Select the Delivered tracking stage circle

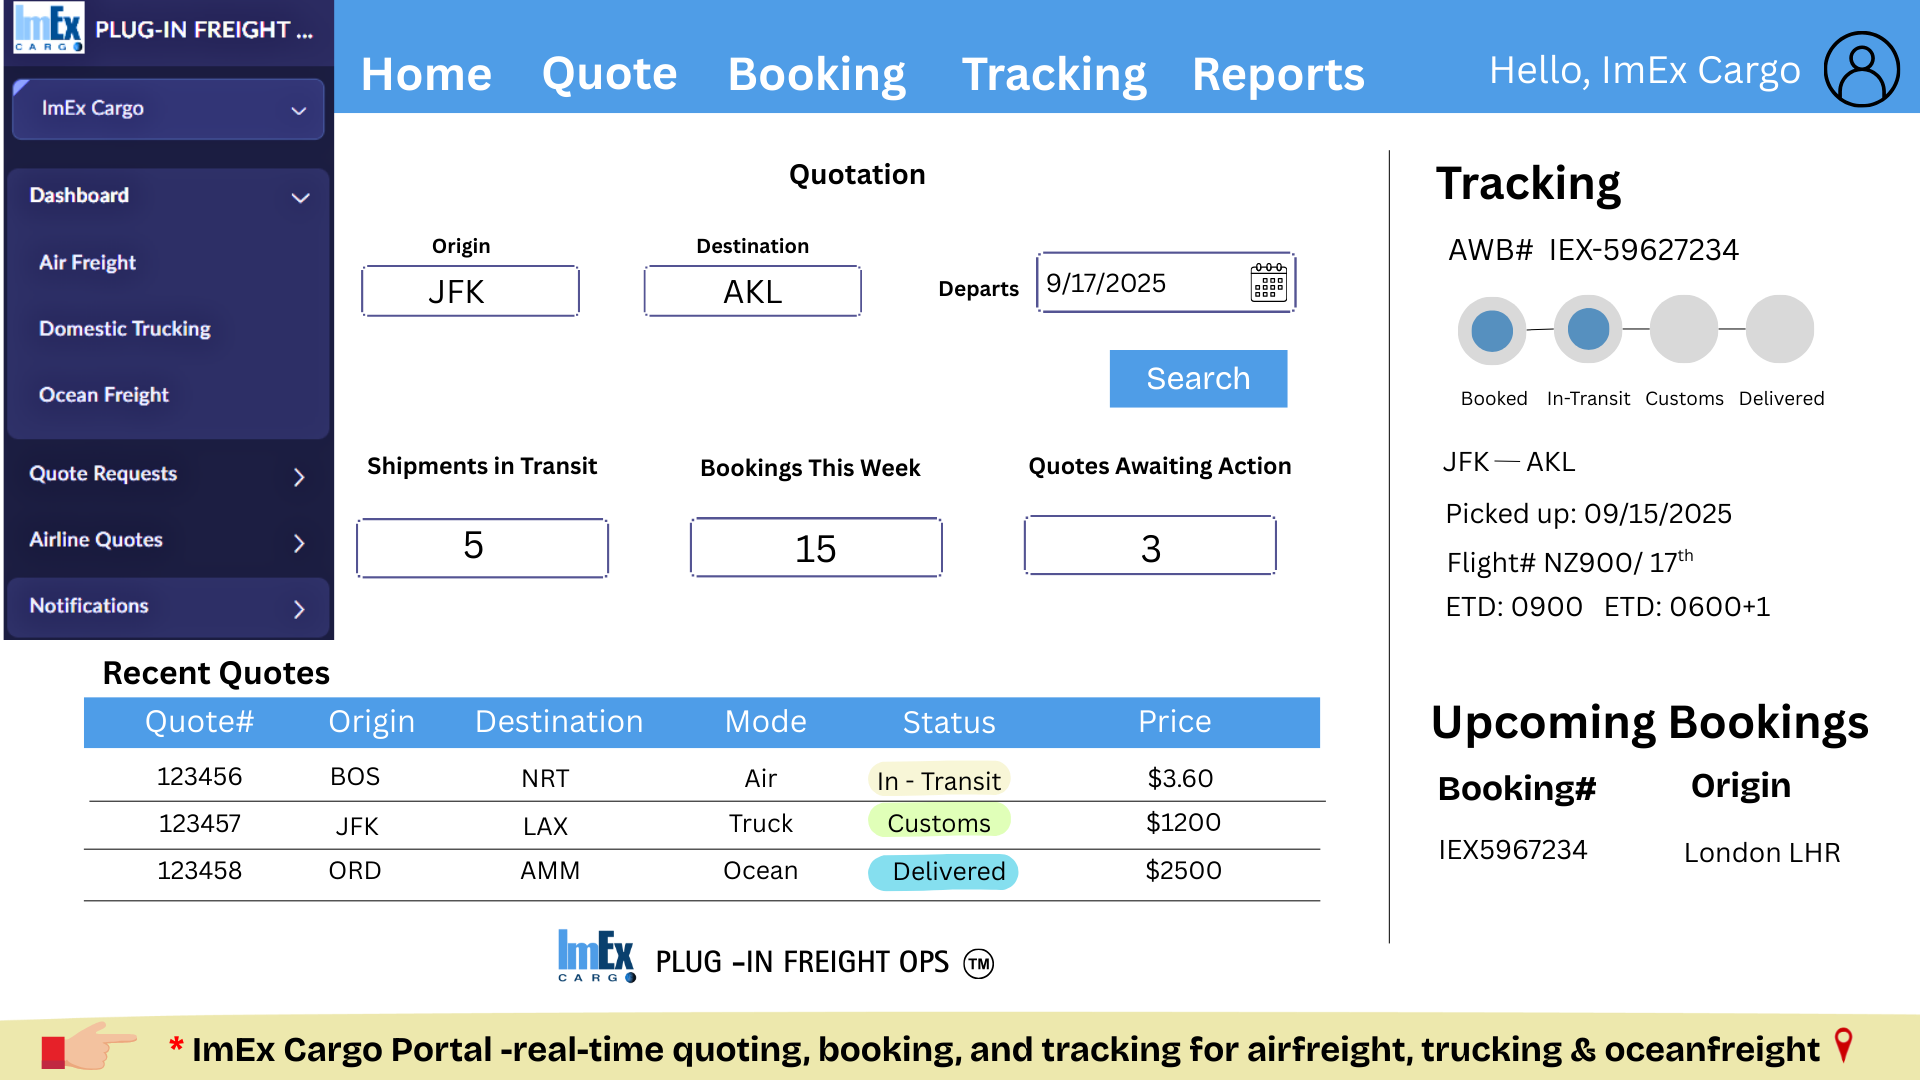1780,329
